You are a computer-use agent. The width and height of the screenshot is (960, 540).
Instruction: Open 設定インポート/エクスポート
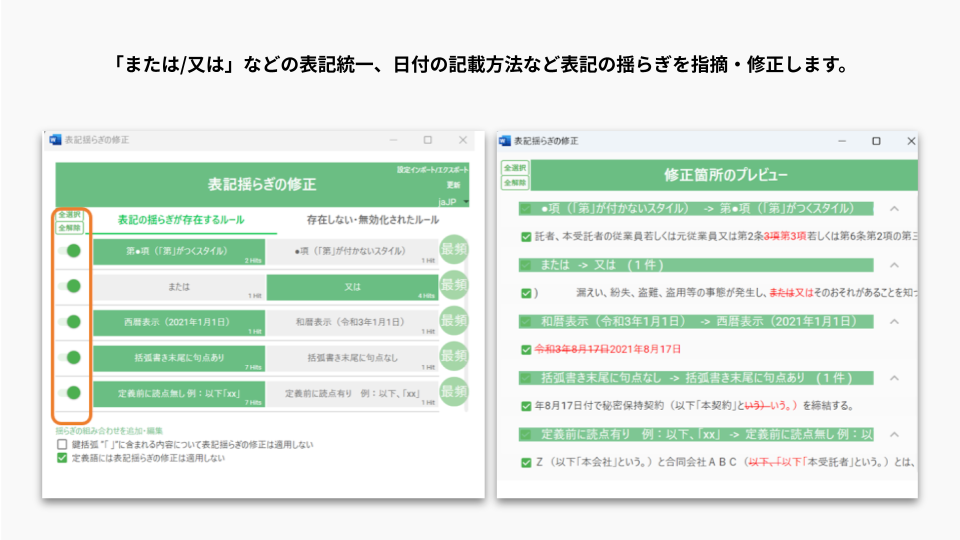tap(432, 170)
